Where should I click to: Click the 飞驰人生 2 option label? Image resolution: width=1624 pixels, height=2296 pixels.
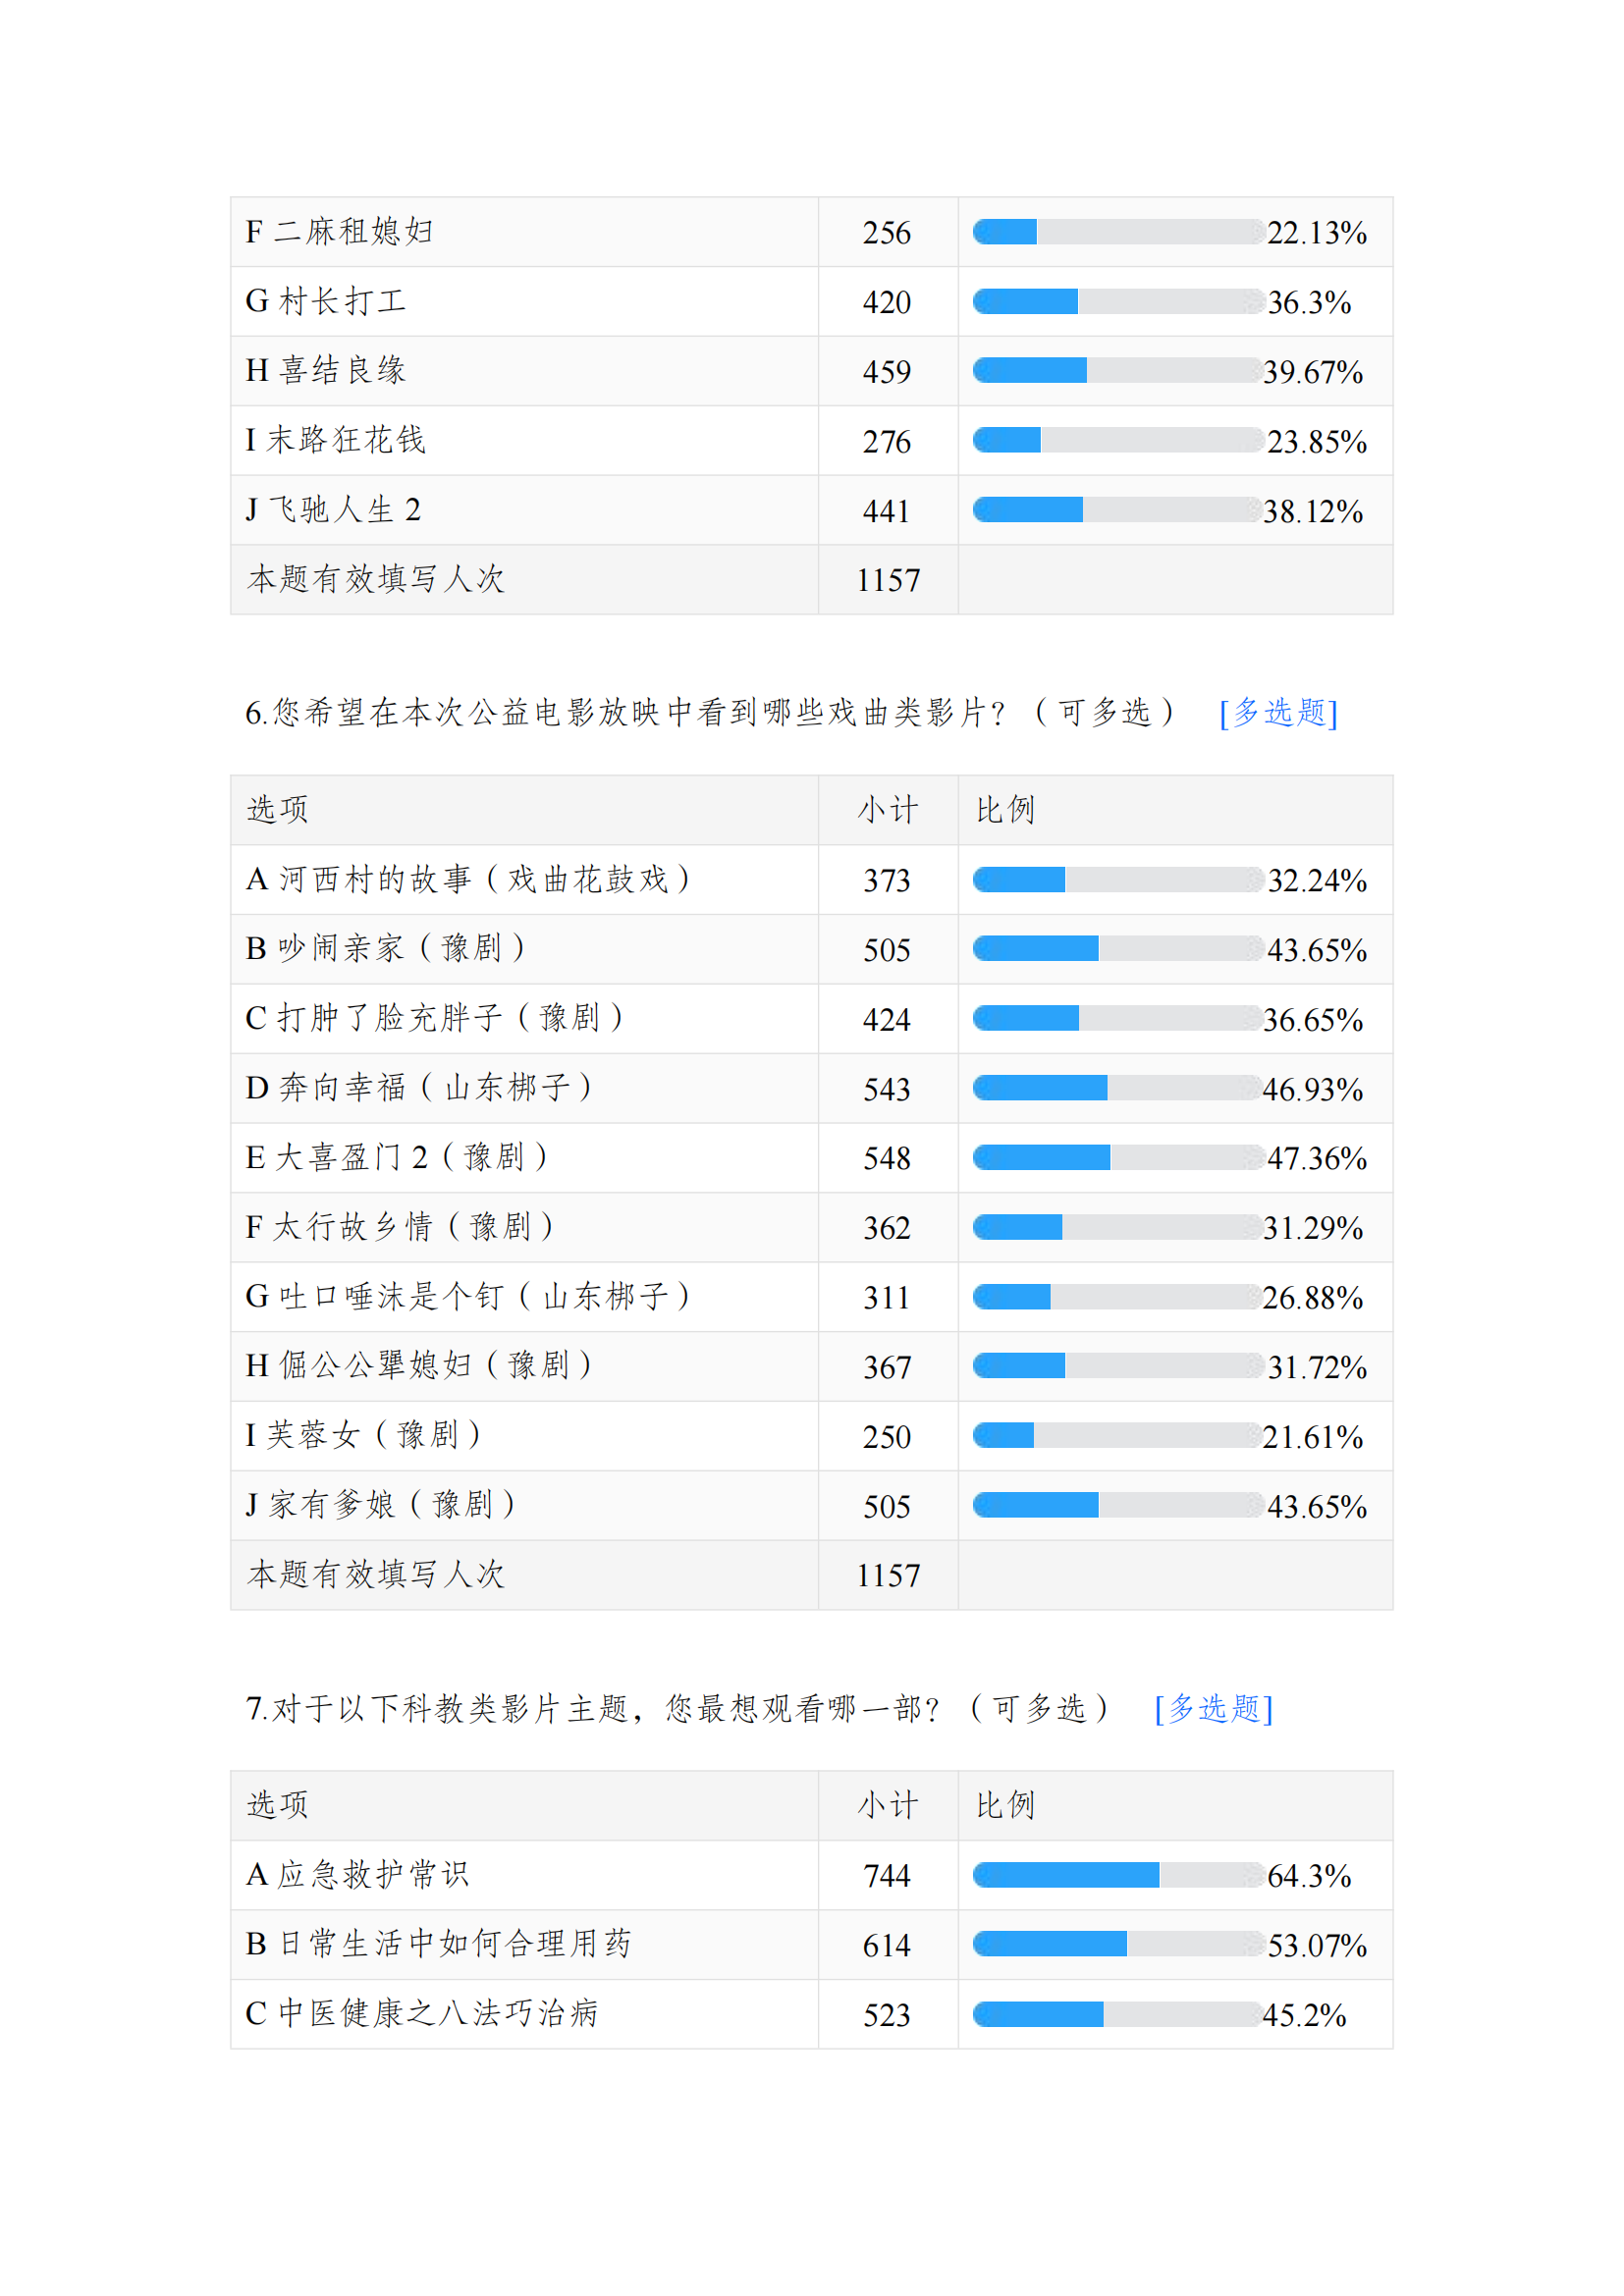point(333,511)
